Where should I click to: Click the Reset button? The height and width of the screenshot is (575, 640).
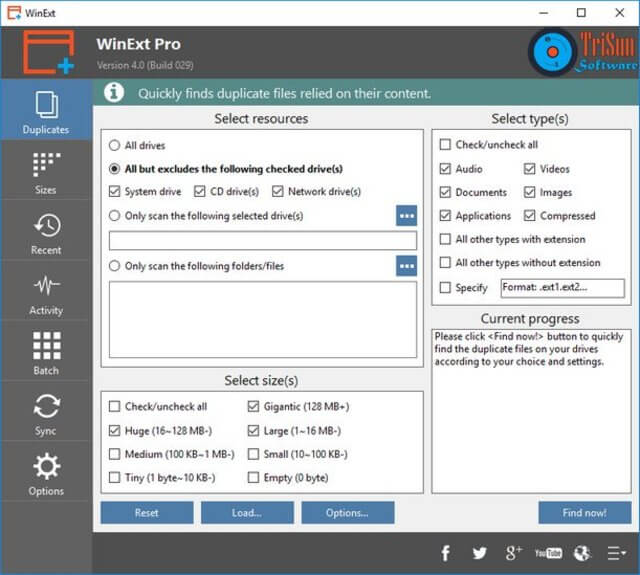(x=147, y=513)
